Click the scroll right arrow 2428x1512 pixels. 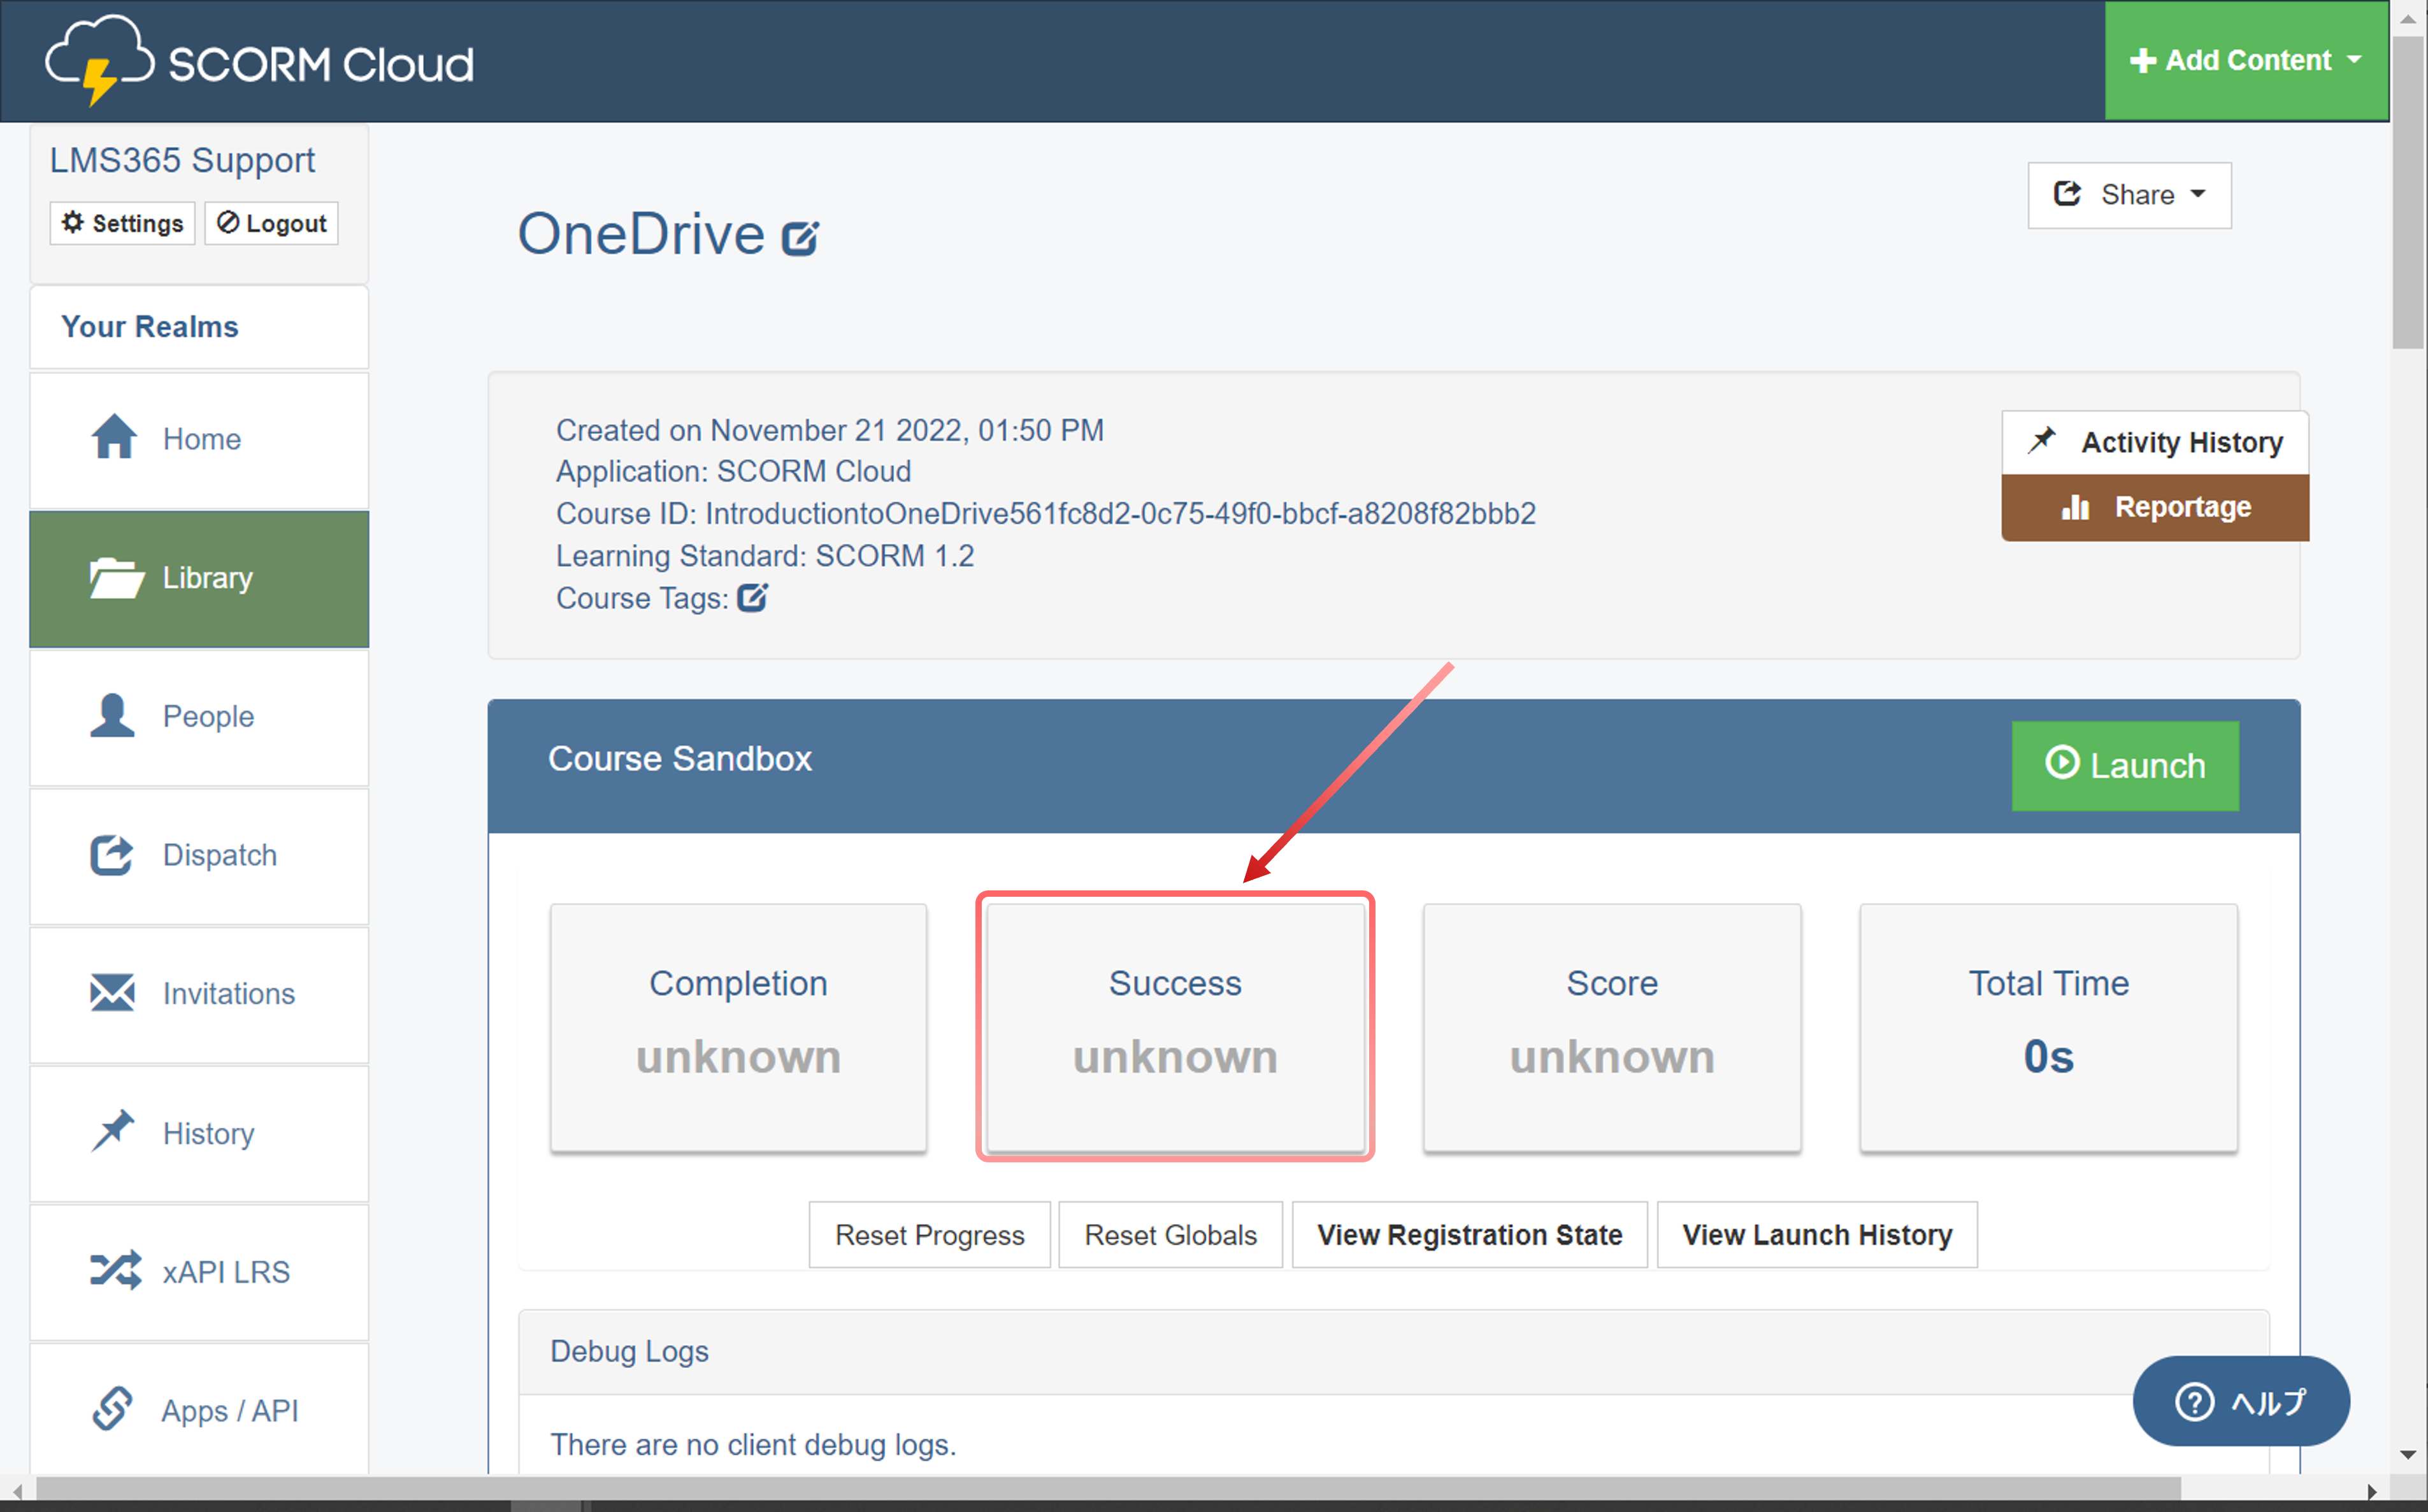(2371, 1491)
